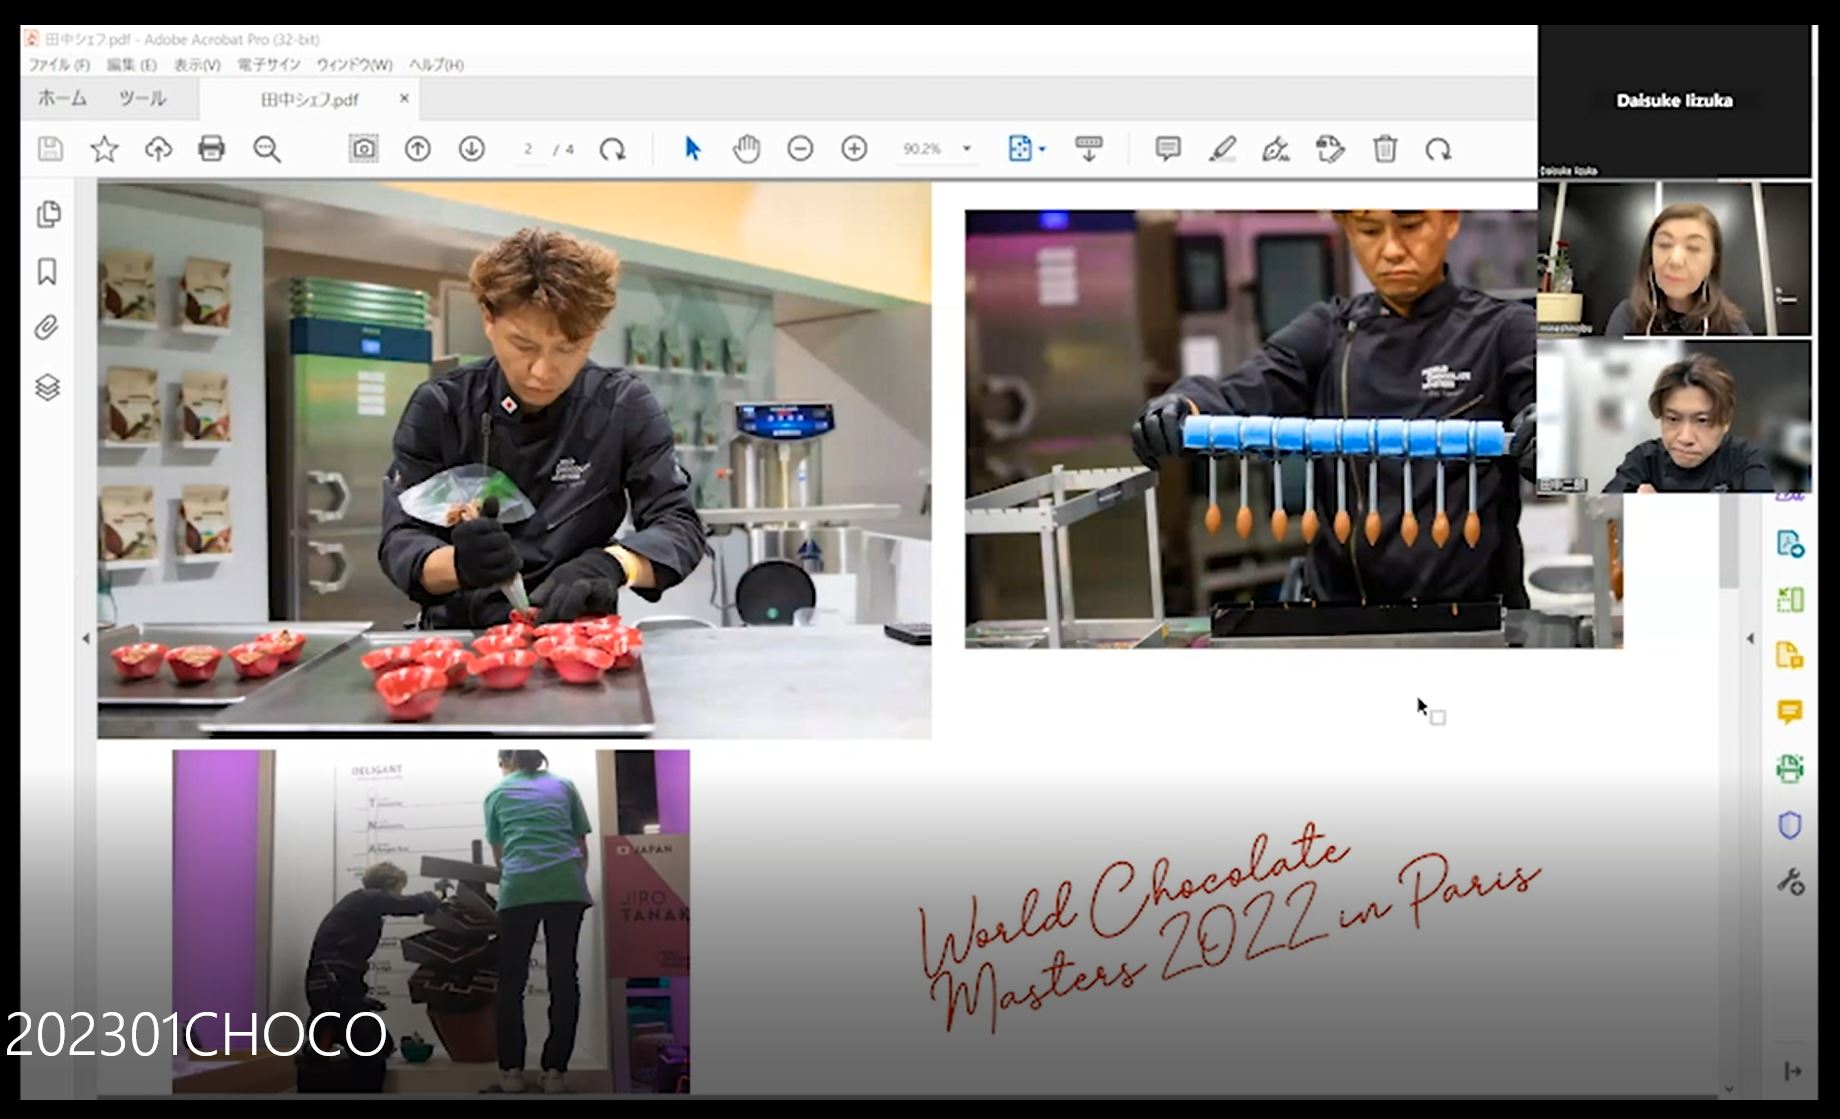Click the zoom in plus icon
1840x1119 pixels.
click(854, 149)
